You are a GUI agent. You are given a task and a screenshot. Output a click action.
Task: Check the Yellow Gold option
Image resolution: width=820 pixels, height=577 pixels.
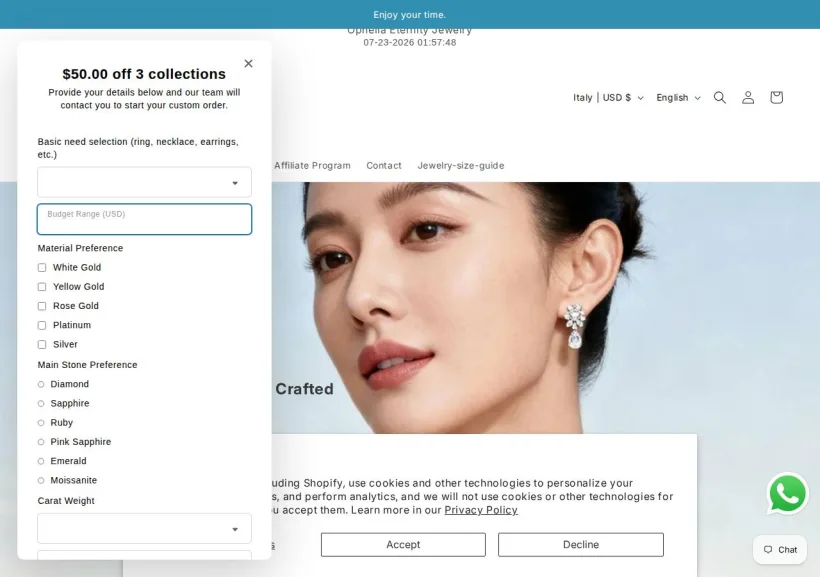tap(42, 287)
